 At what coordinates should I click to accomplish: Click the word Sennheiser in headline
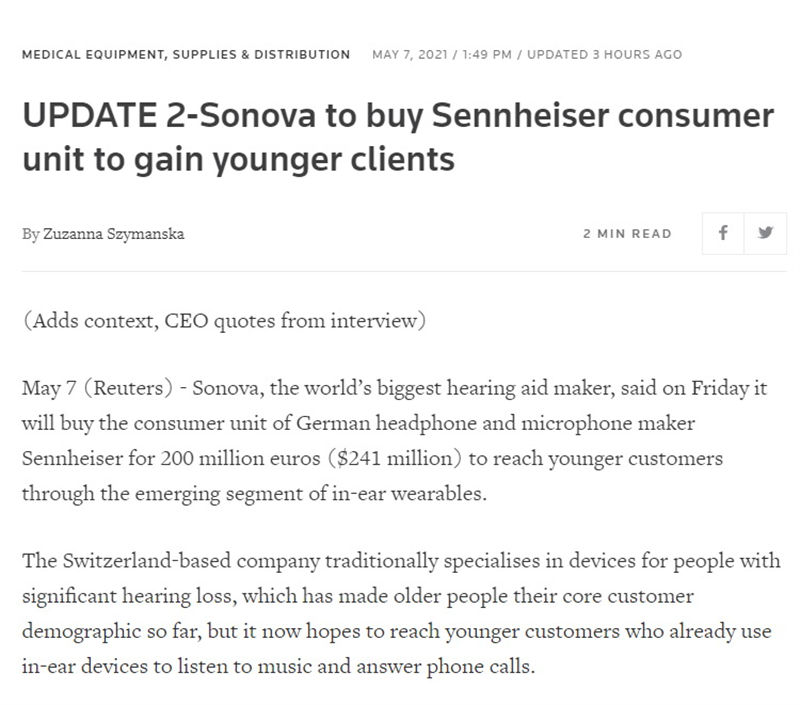point(520,115)
